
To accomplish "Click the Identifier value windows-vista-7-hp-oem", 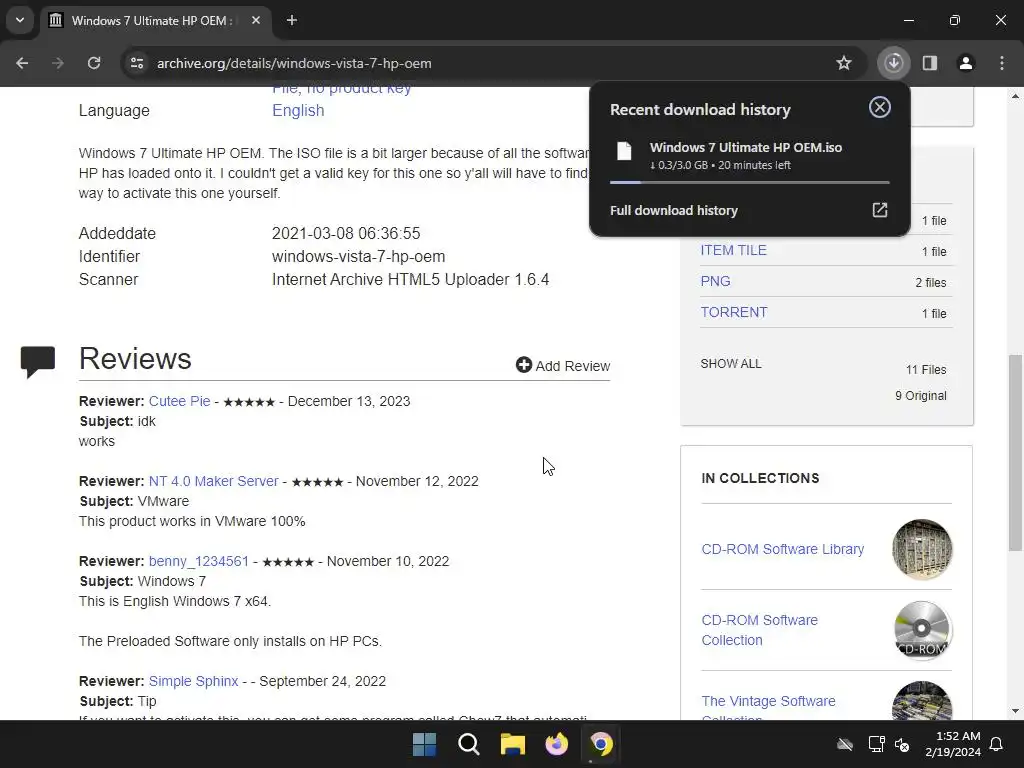I will tap(359, 257).
